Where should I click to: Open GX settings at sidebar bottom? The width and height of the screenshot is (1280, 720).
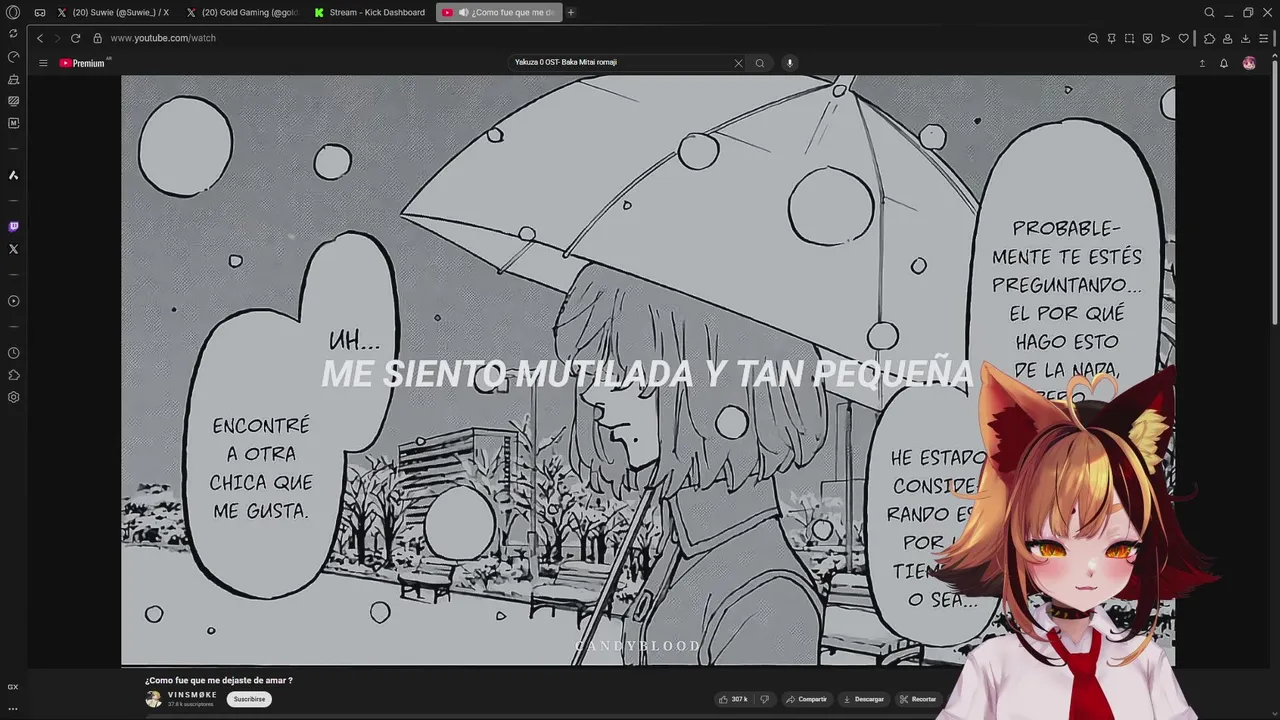click(13, 687)
